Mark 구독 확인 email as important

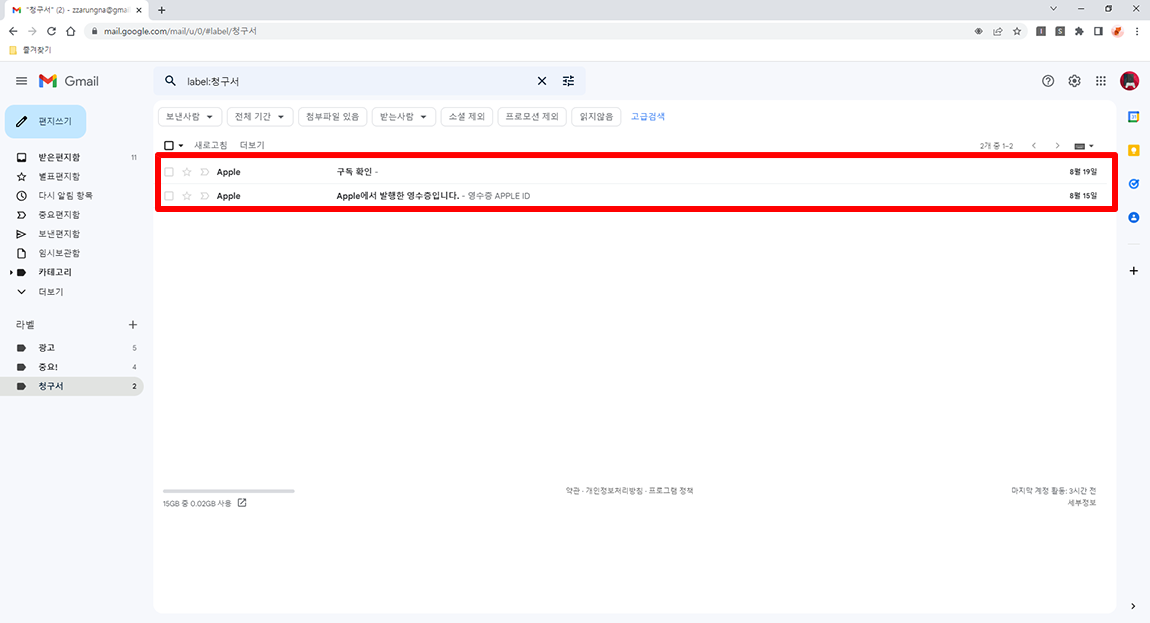pyautogui.click(x=205, y=172)
